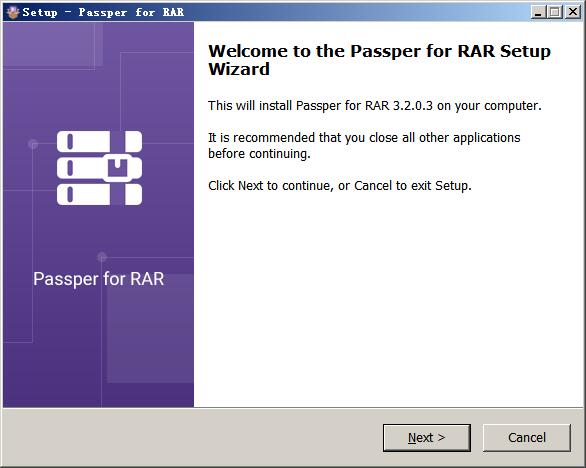Click the translucent rectangle at bottom of purple sidebar
This screenshot has height=468, width=586.
[150, 328]
